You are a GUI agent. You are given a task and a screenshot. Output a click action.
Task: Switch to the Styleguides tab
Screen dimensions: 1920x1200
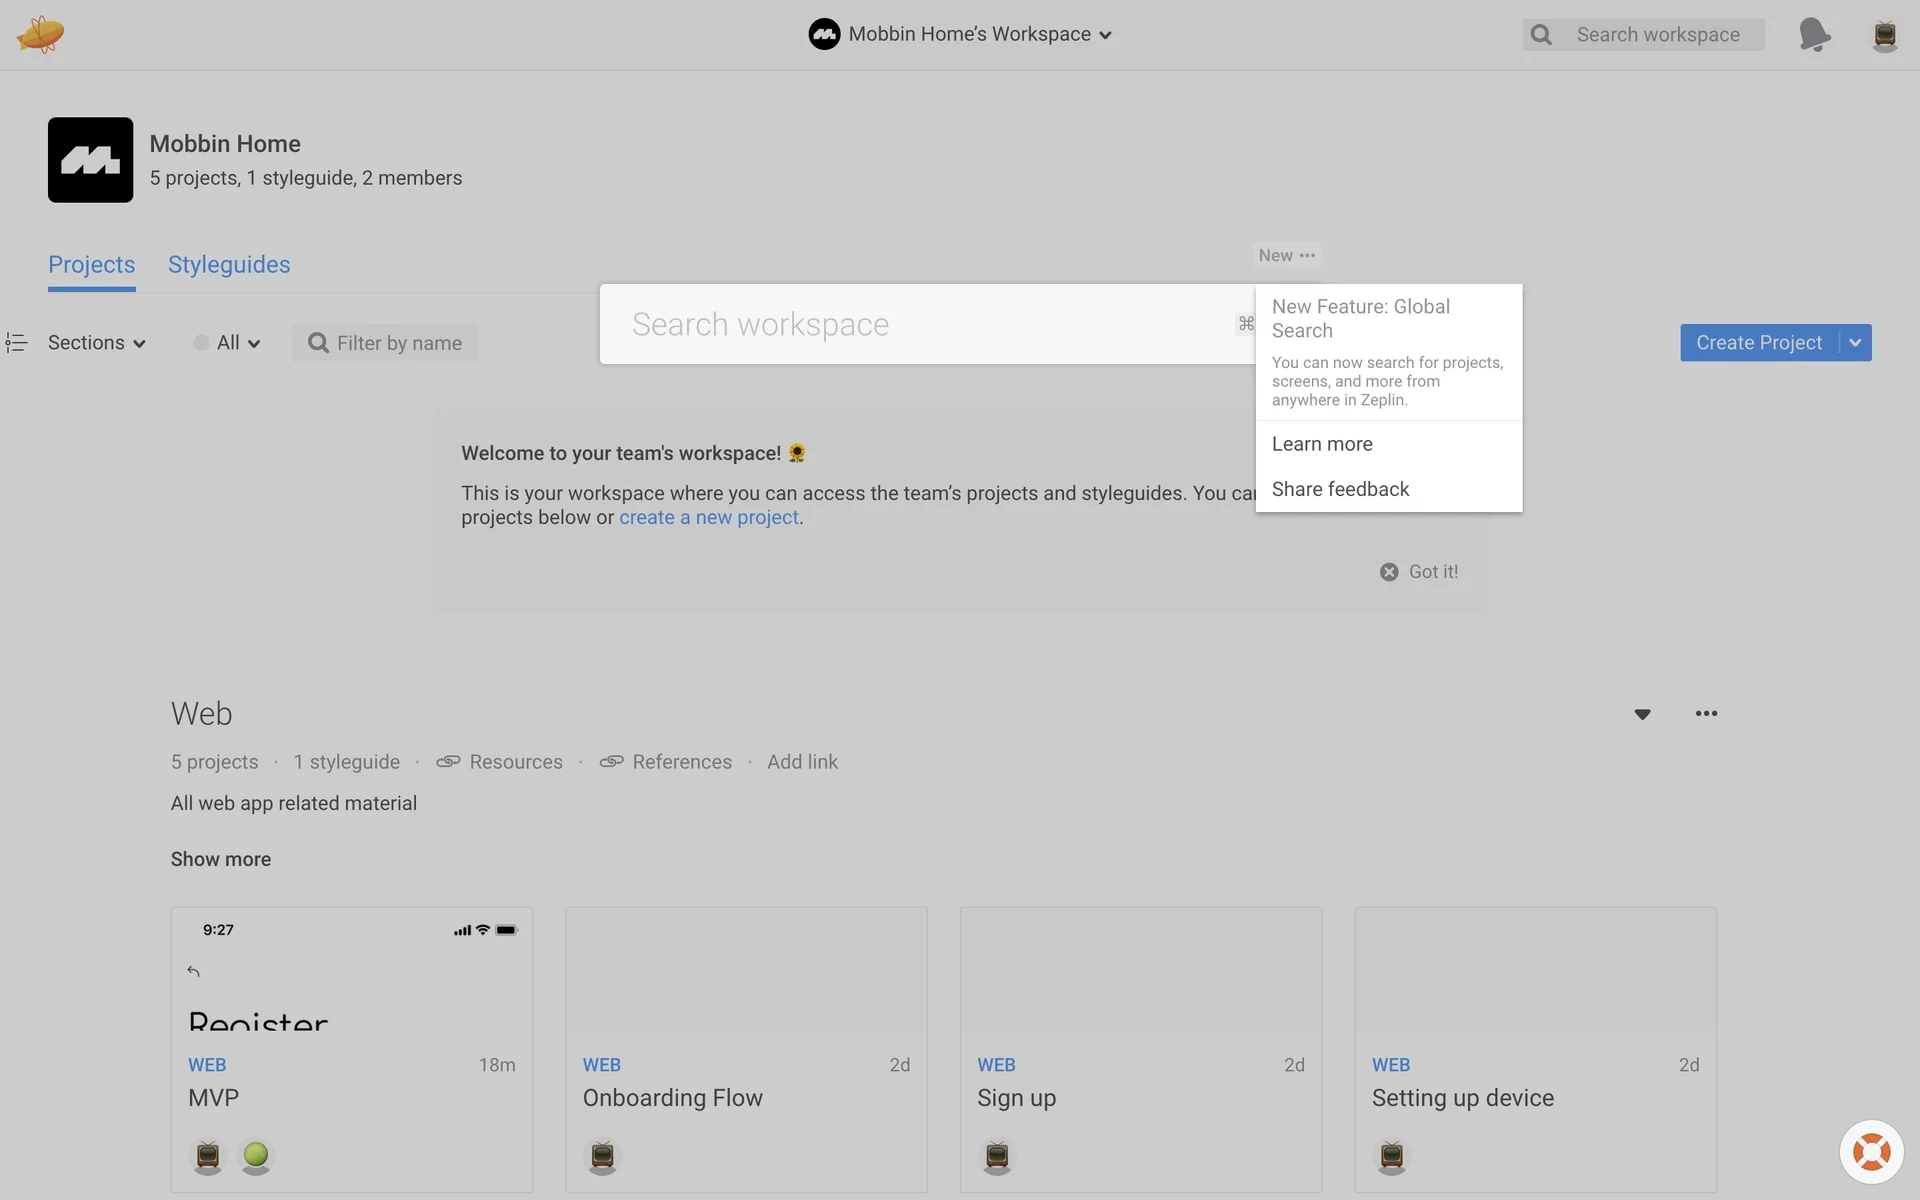(229, 265)
